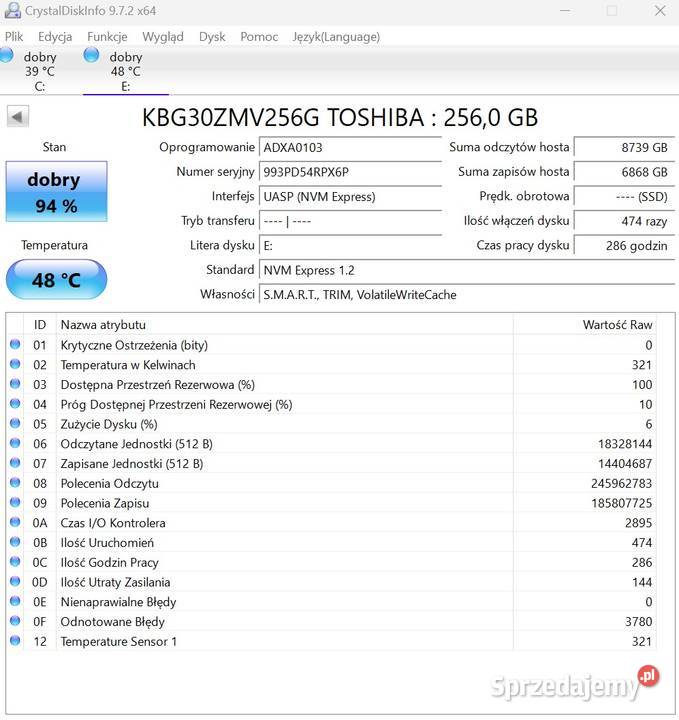The height and width of the screenshot is (720, 679).
Task: Select raw value 245962783
Action: click(622, 483)
